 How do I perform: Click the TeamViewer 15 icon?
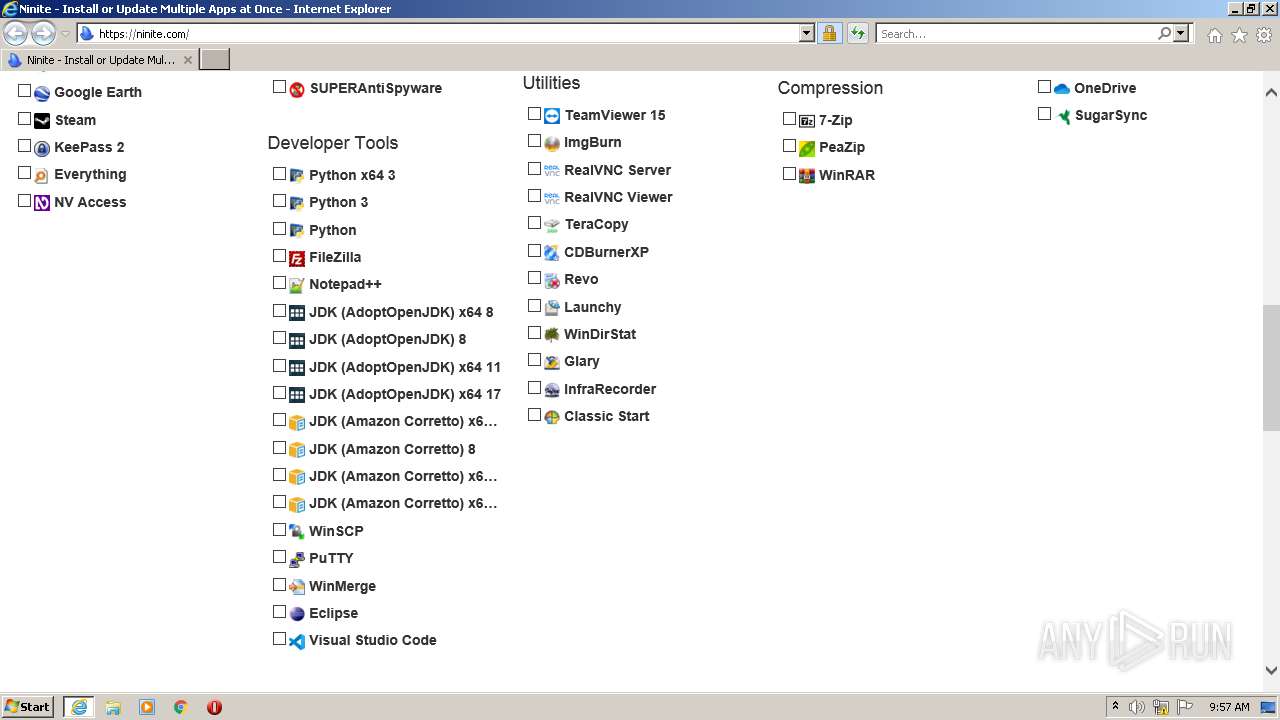552,116
